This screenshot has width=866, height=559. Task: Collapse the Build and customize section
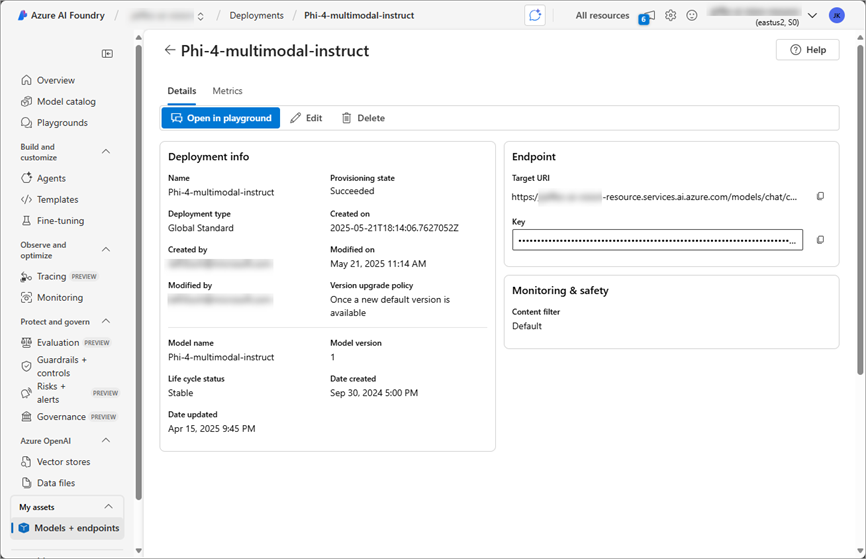pos(106,151)
